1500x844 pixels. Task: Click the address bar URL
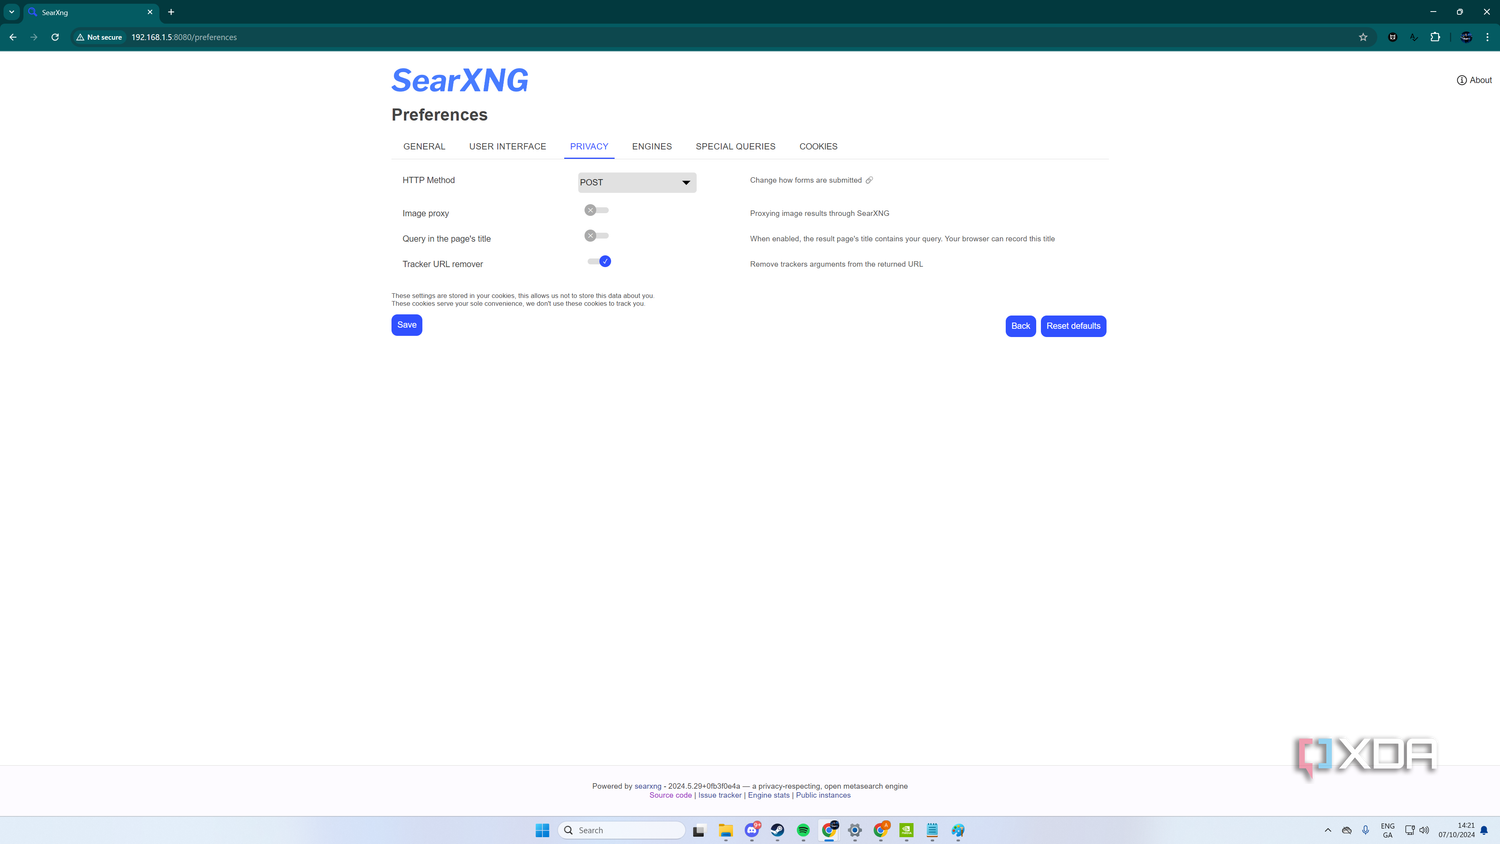coord(184,37)
